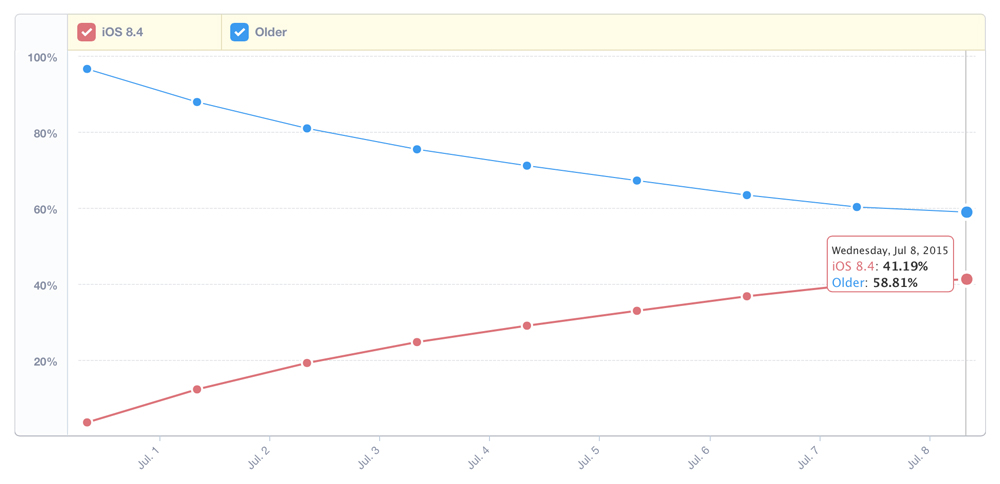The width and height of the screenshot is (1000, 484).
Task: Click iOS 8.4 data point on the 20% gridline
Action: 307,363
